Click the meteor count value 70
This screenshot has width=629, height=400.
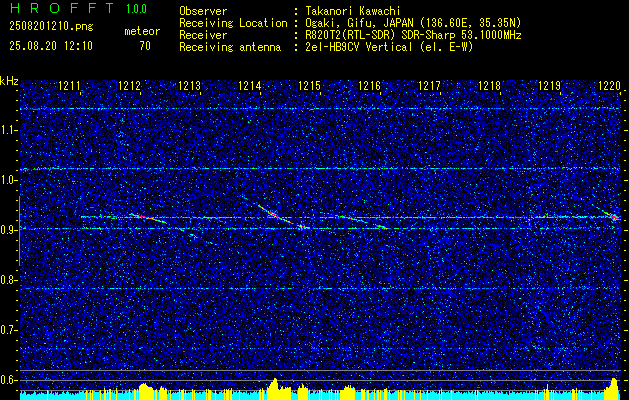(x=145, y=46)
